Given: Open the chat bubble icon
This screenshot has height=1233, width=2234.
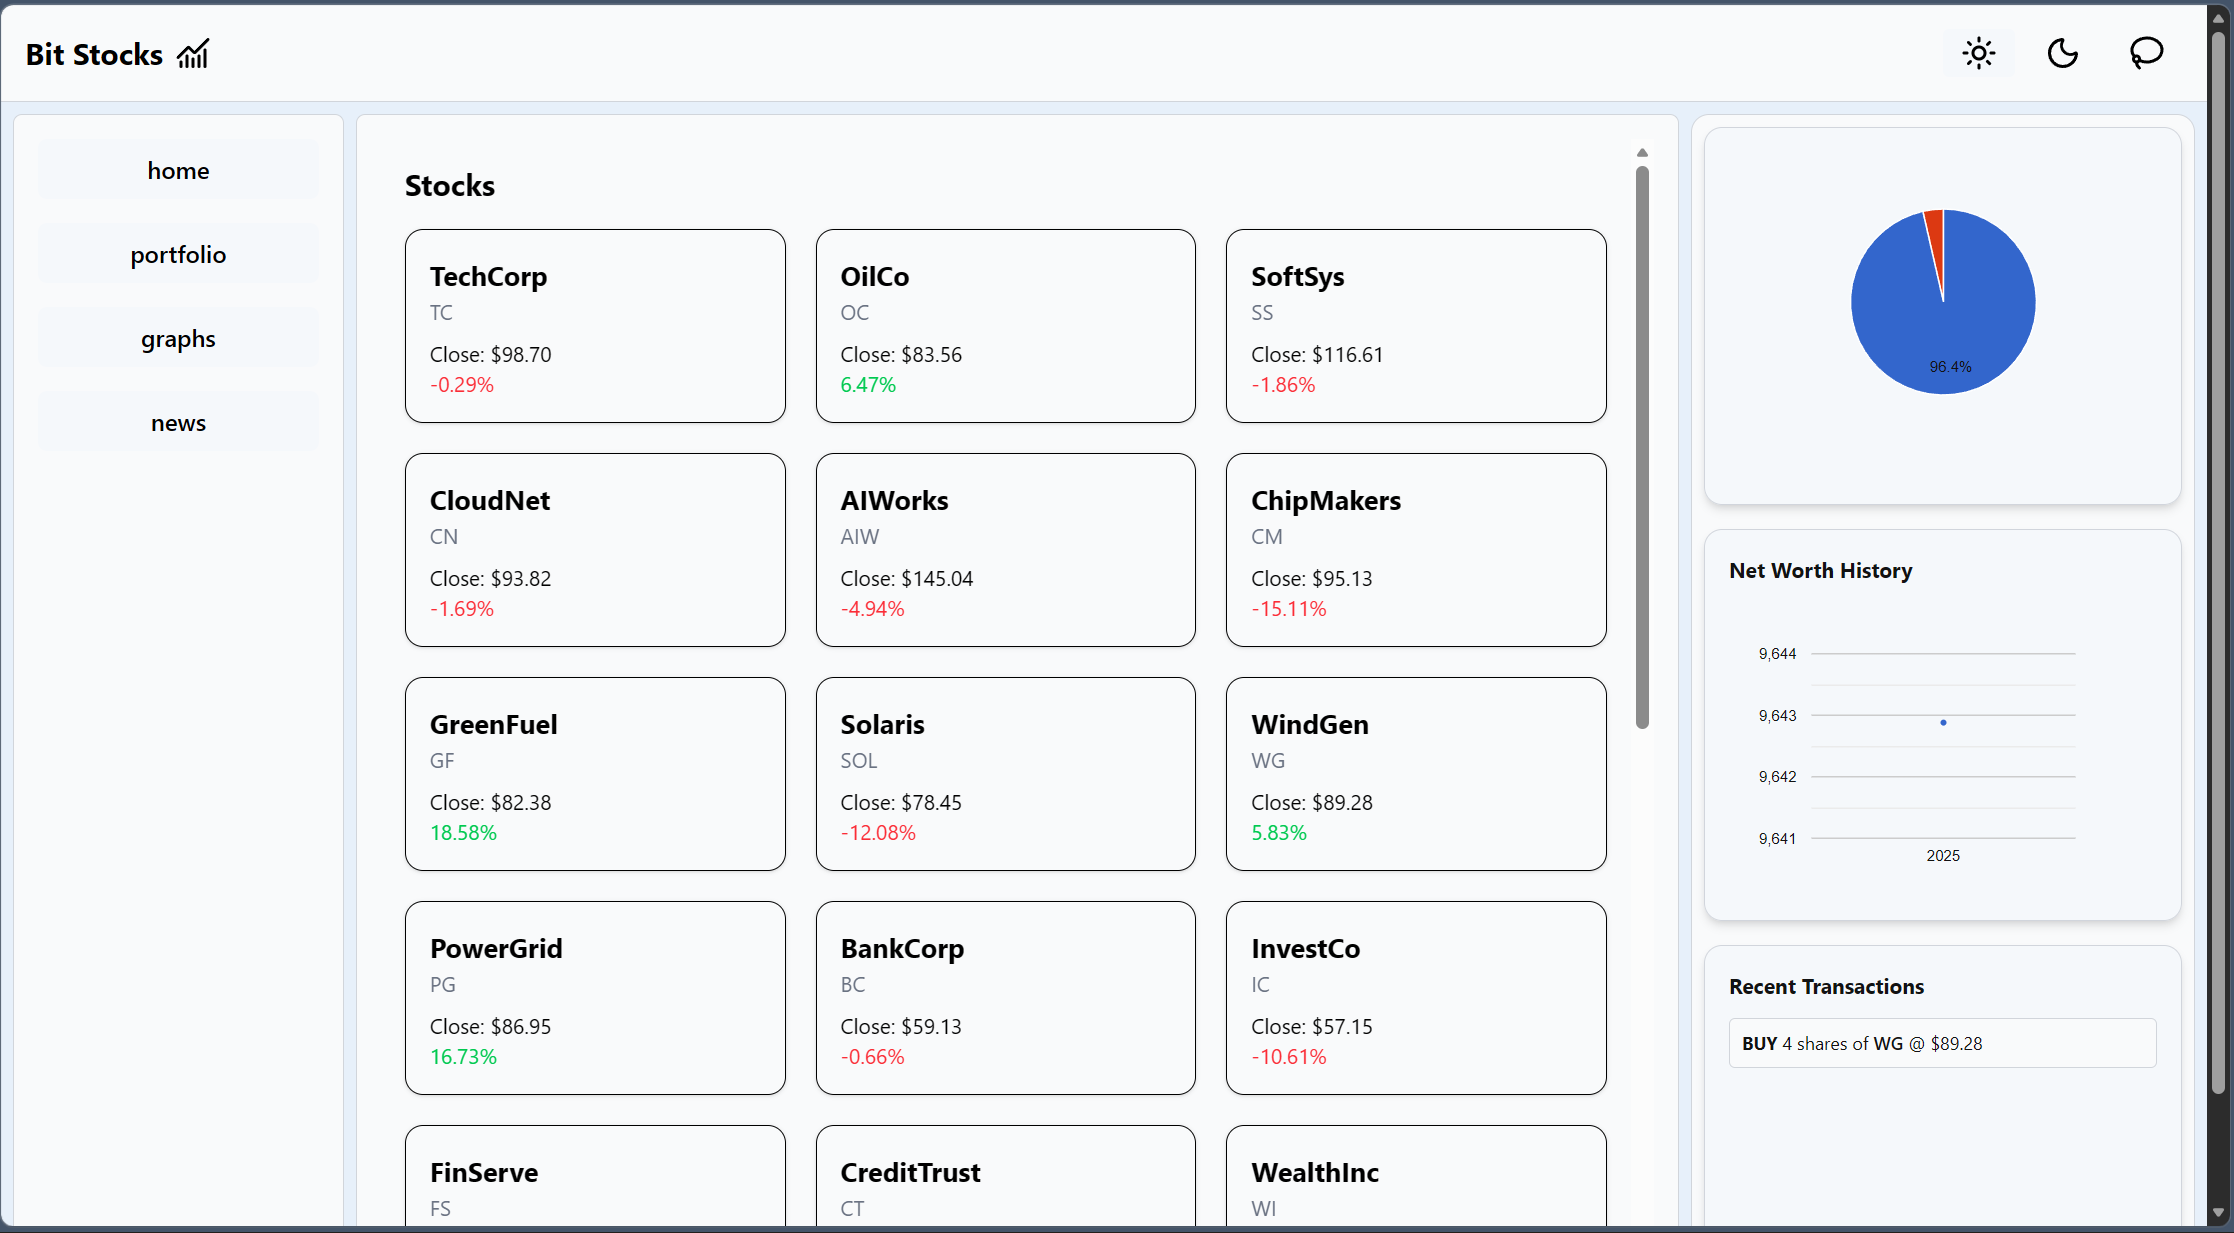Looking at the screenshot, I should click(x=2146, y=53).
